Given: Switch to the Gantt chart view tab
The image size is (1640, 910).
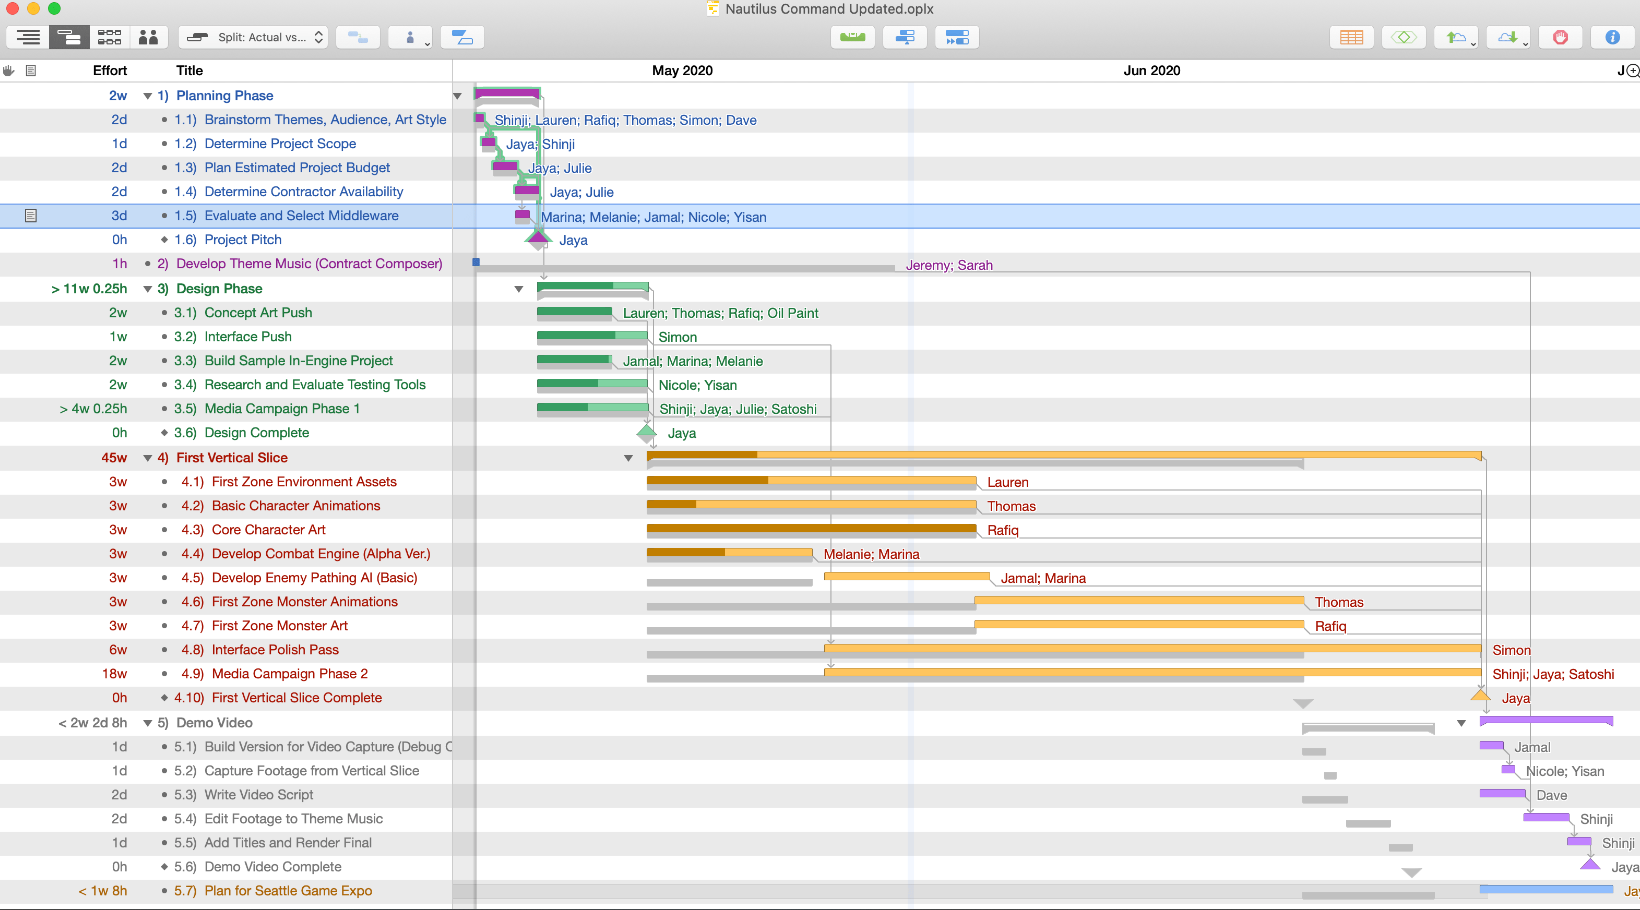Looking at the screenshot, I should click(69, 37).
